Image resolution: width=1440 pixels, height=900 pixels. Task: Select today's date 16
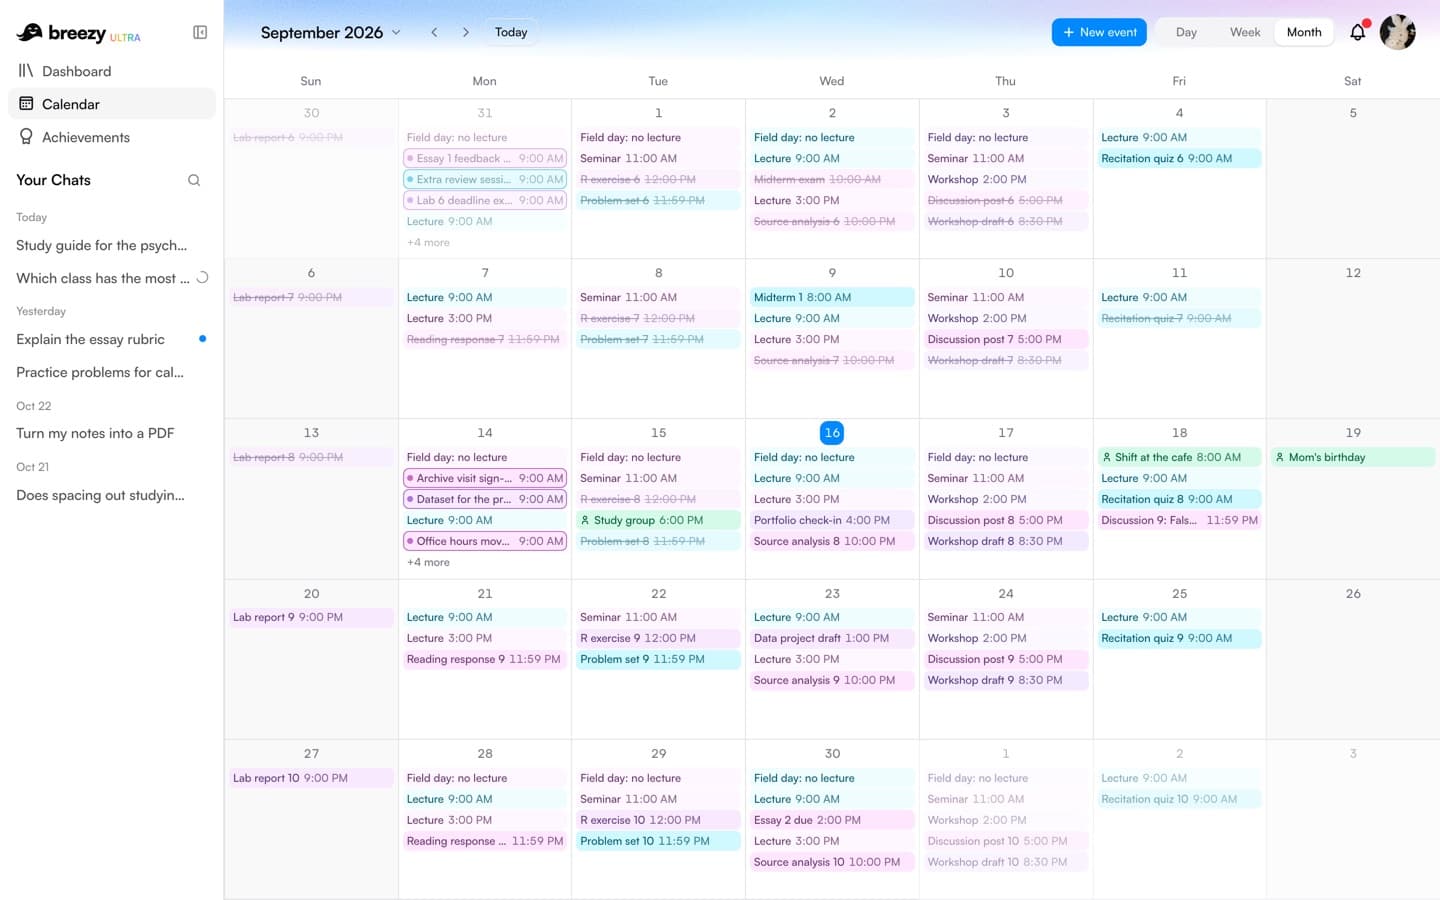point(832,433)
